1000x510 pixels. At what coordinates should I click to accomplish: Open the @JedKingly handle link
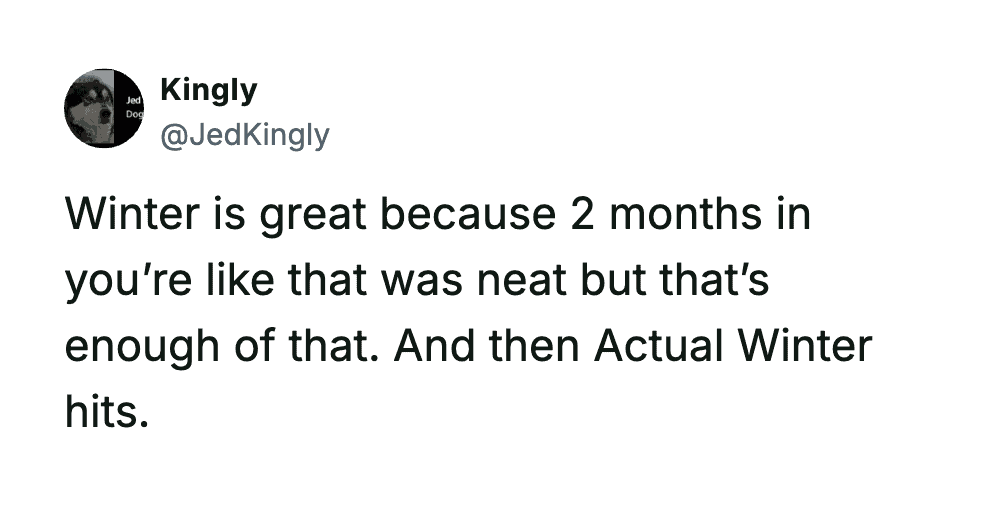[x=244, y=135]
